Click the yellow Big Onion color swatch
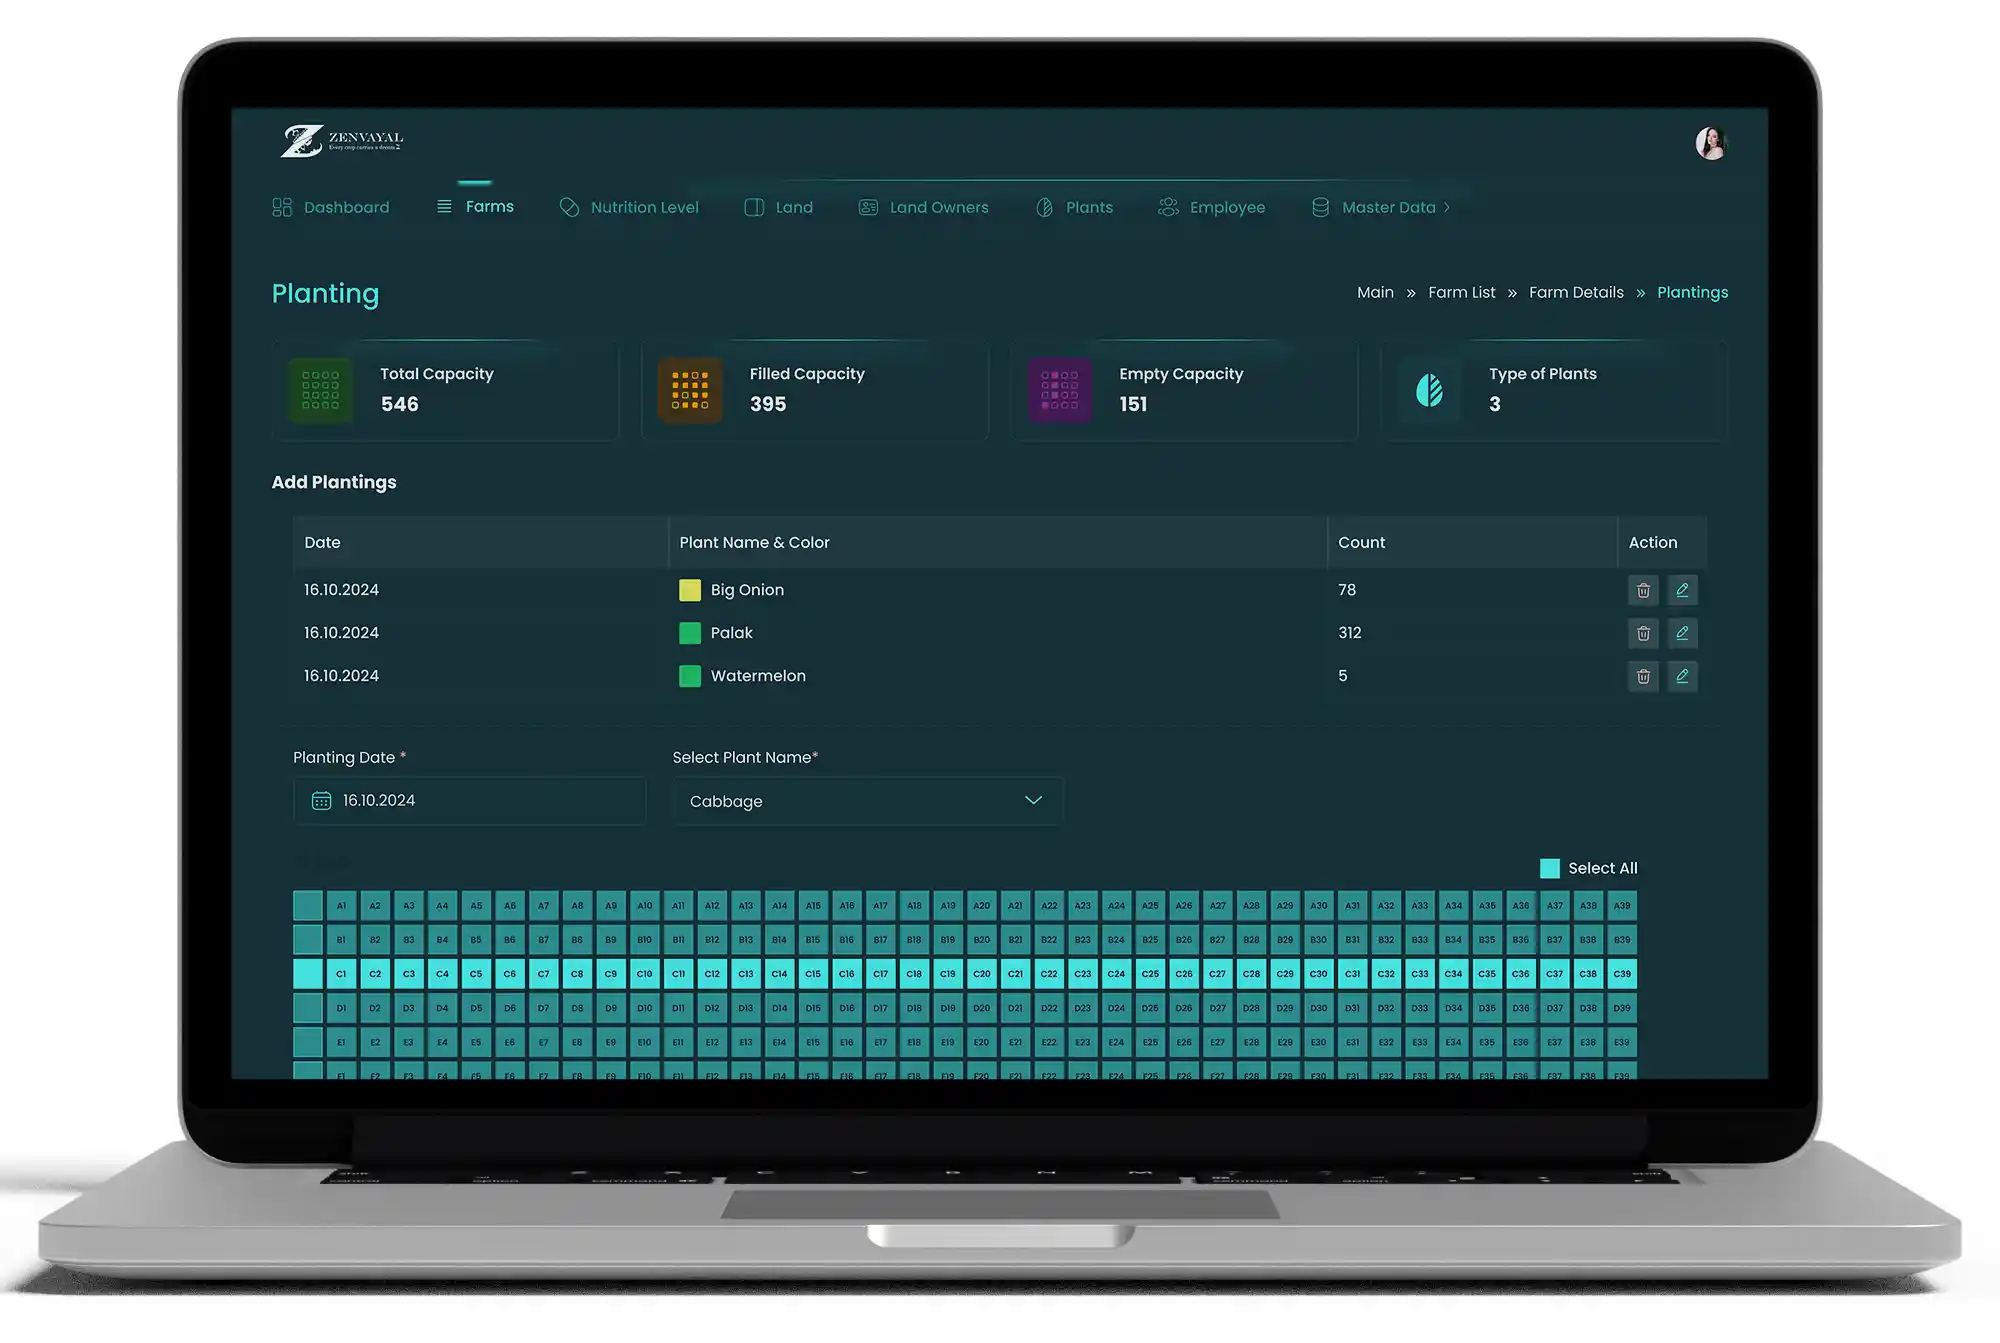Screen dimensions: 2000x1343 (x=689, y=590)
